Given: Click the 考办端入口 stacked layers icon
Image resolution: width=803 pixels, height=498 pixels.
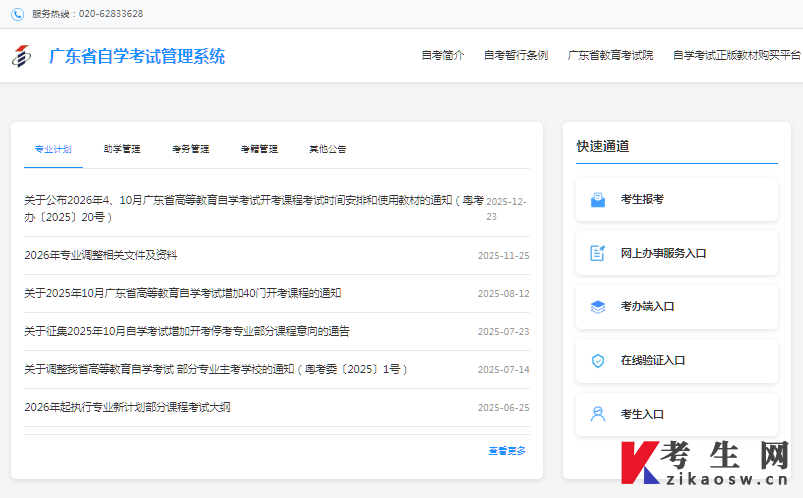Looking at the screenshot, I should [x=598, y=306].
